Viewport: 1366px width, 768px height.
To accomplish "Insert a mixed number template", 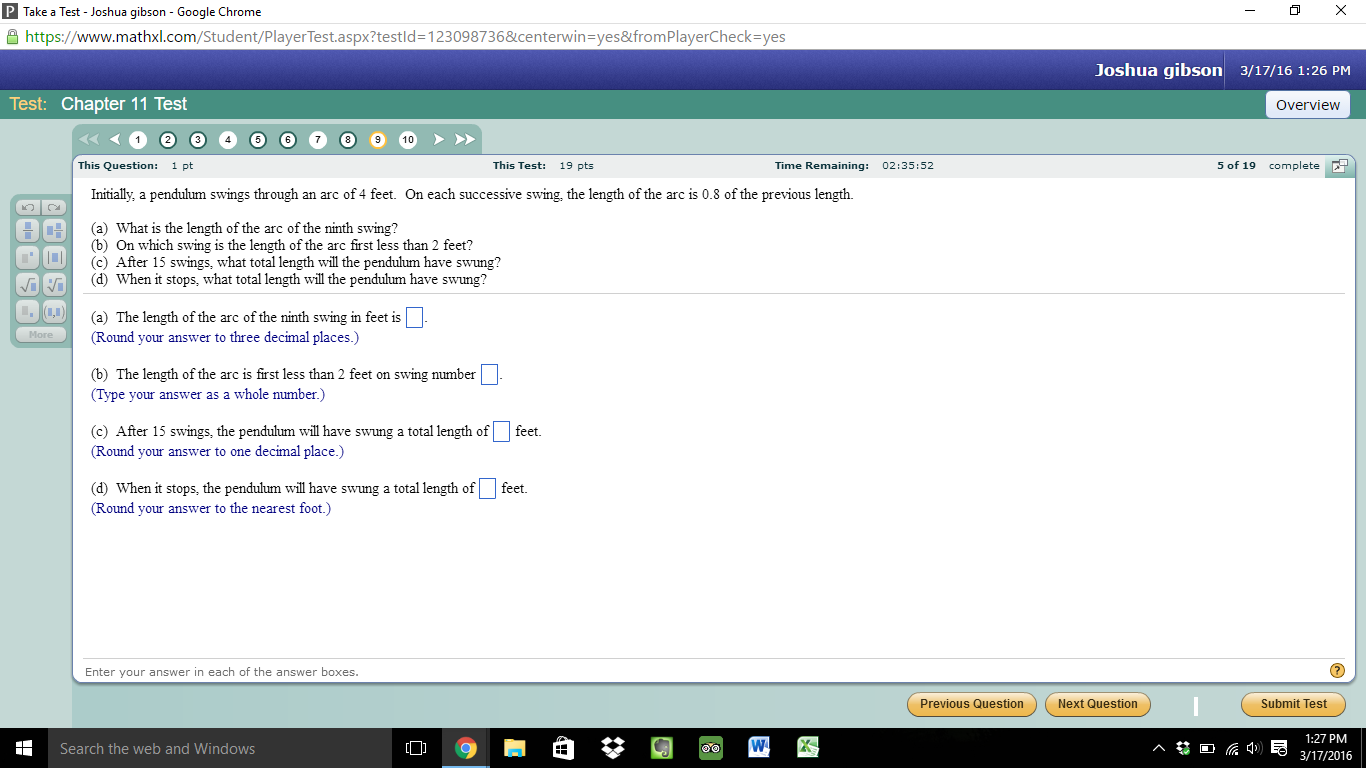I will tap(53, 230).
